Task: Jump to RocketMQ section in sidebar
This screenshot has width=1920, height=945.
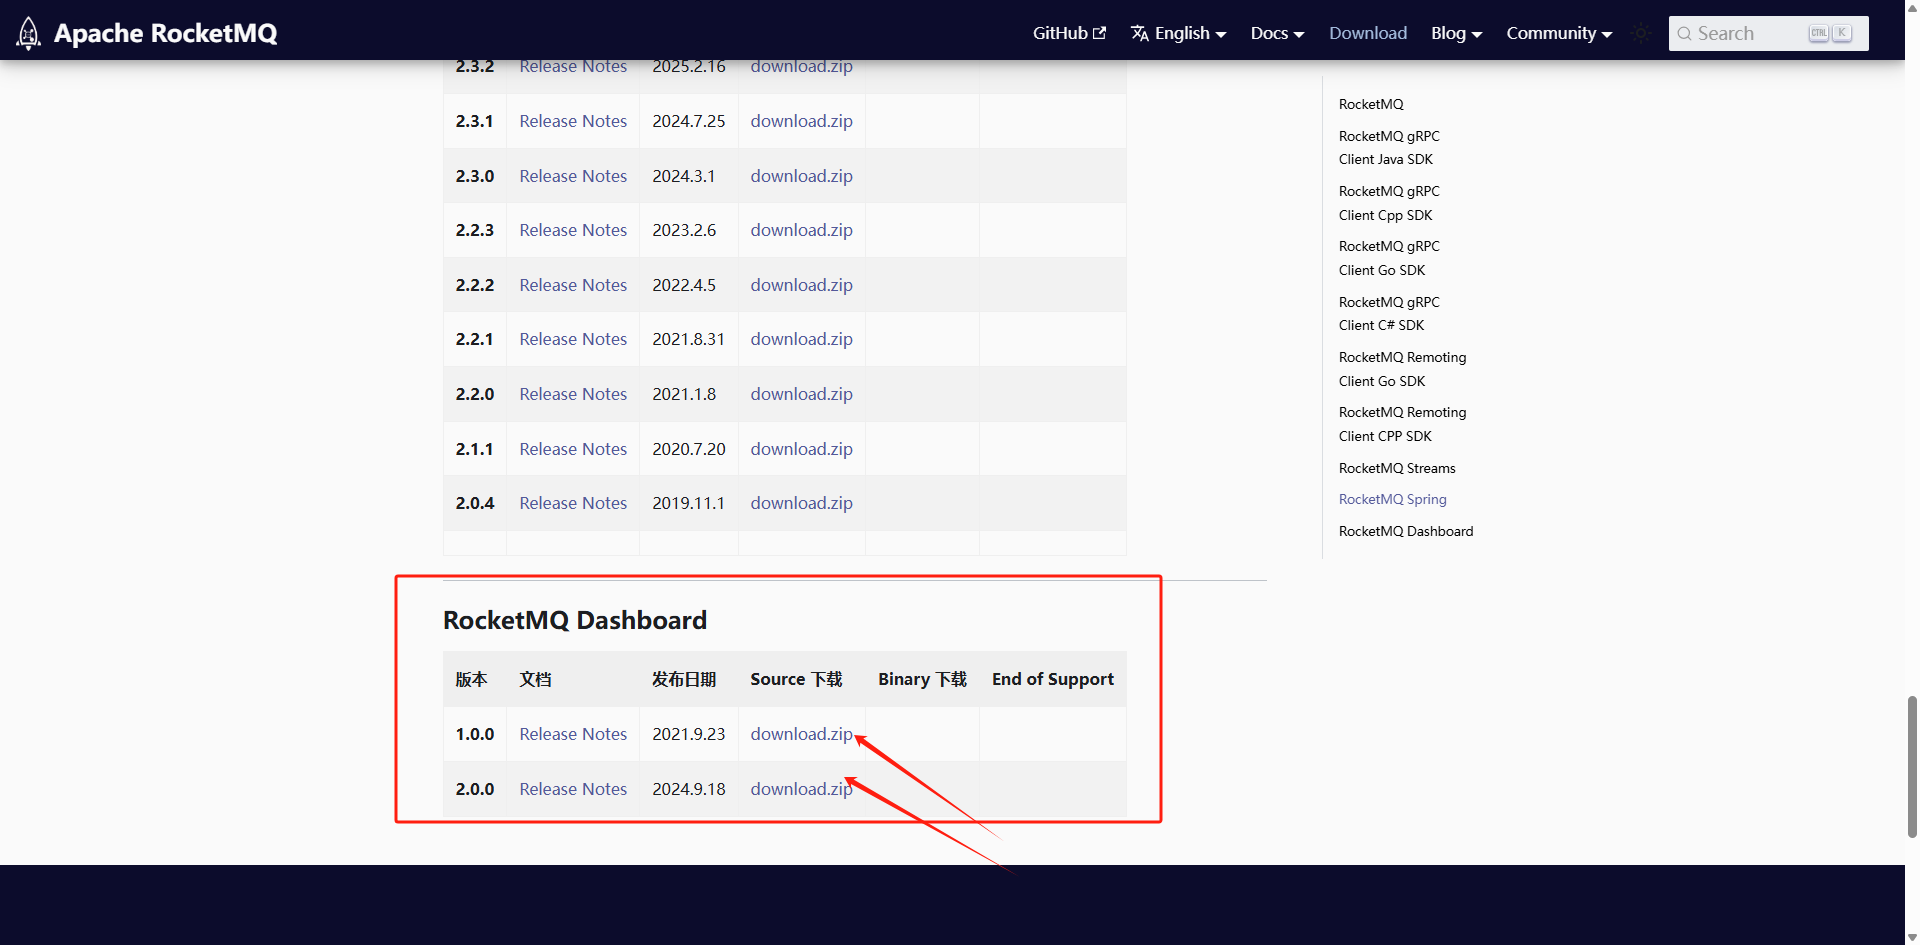Action: pyautogui.click(x=1371, y=104)
